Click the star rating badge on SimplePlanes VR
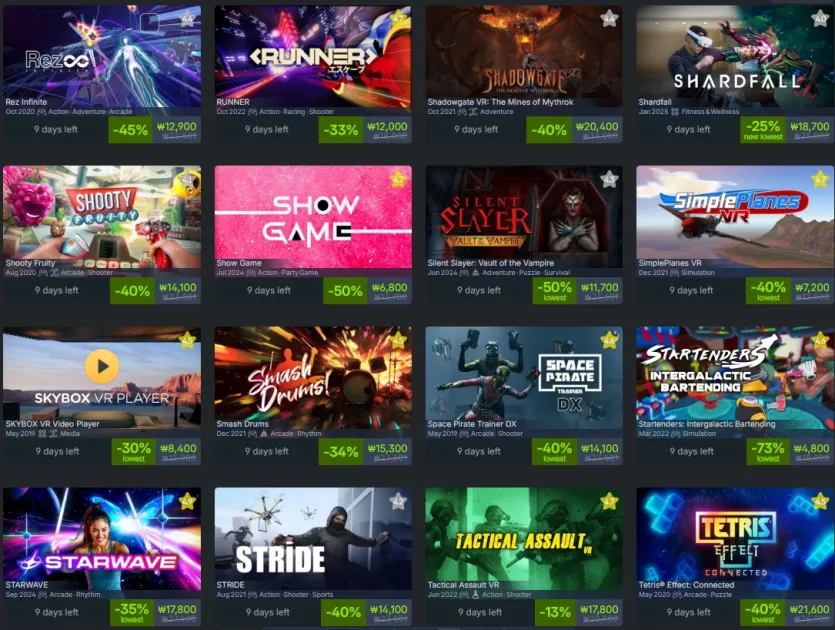 click(820, 179)
